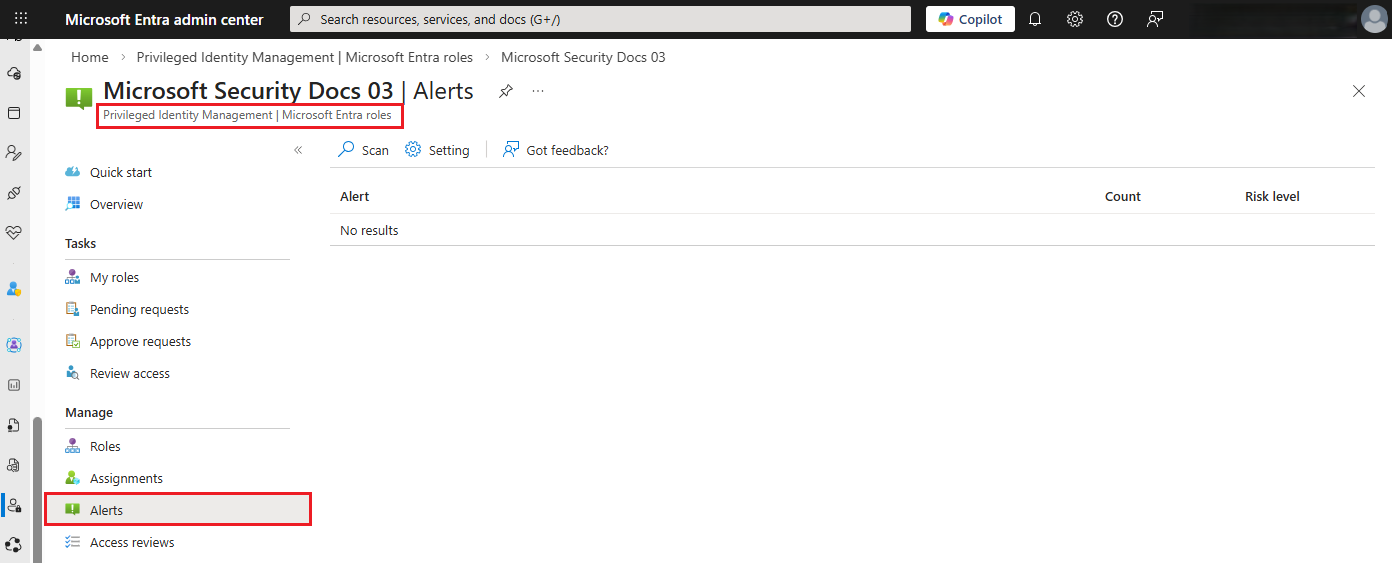The height and width of the screenshot is (563, 1392).
Task: Click the heart pulse health icon in rail
Action: click(14, 232)
